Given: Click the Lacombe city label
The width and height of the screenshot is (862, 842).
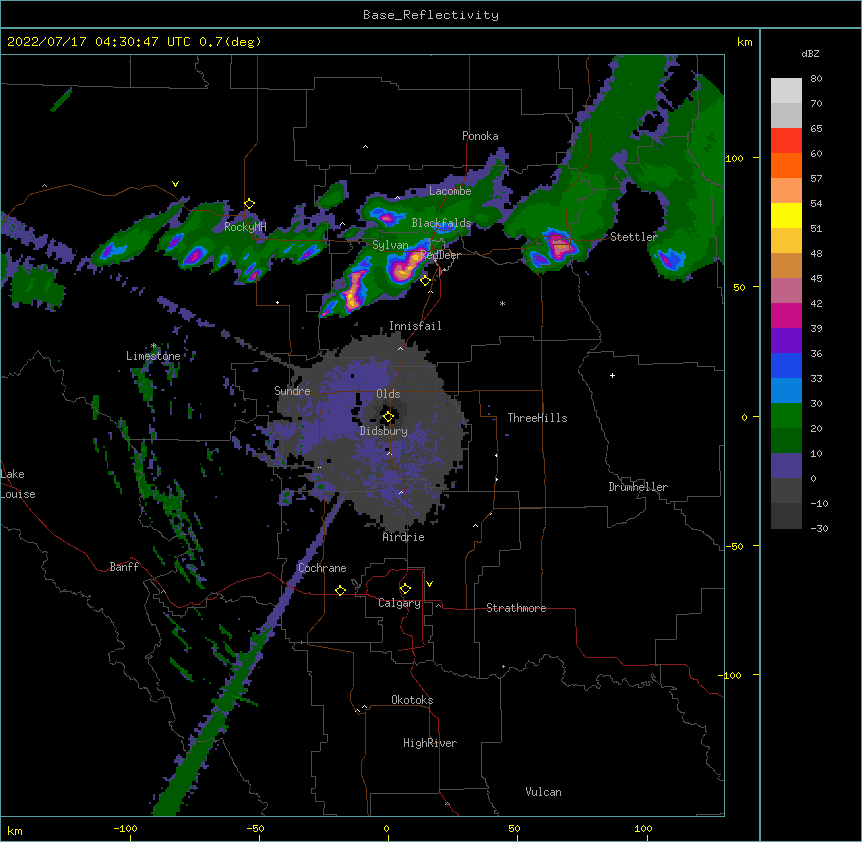Looking at the screenshot, I should (x=450, y=191).
